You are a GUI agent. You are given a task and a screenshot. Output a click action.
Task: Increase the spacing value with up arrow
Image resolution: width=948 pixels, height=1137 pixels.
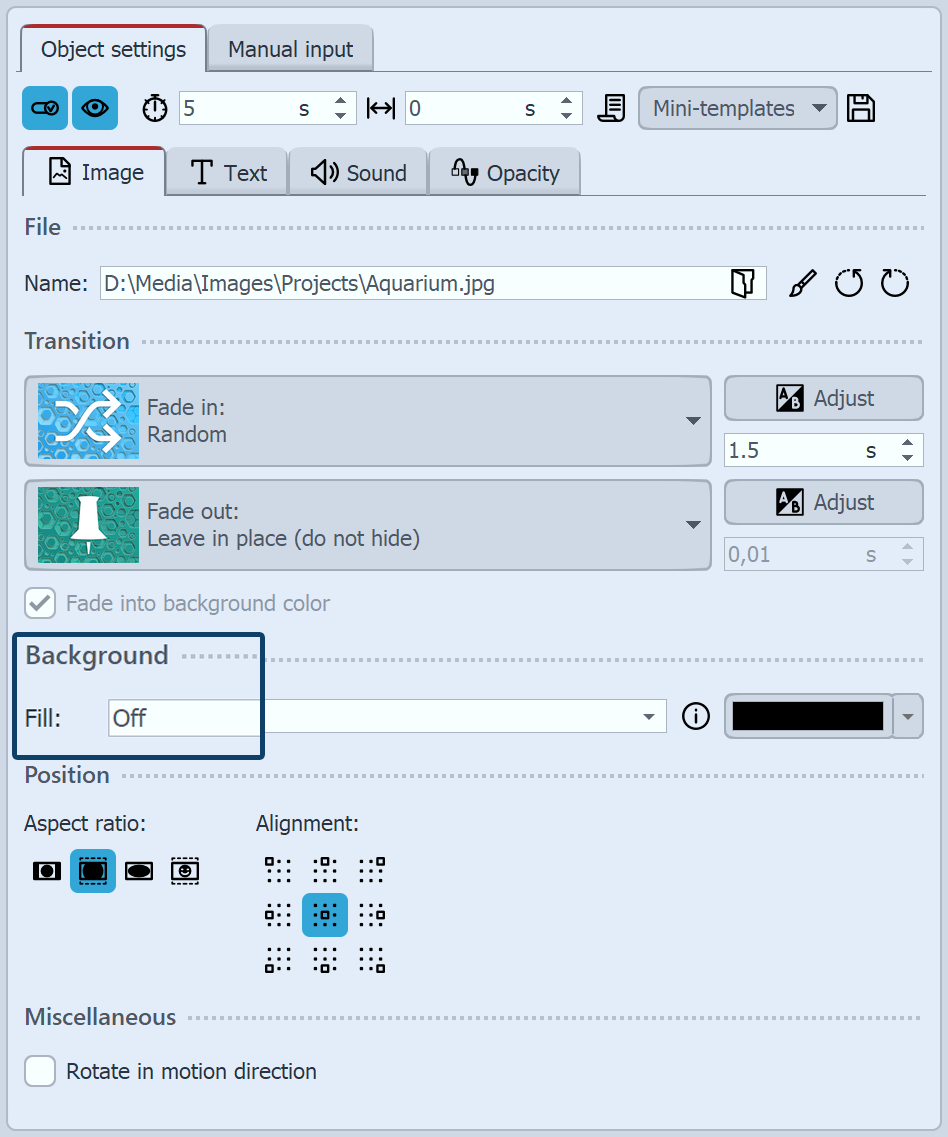(x=566, y=101)
